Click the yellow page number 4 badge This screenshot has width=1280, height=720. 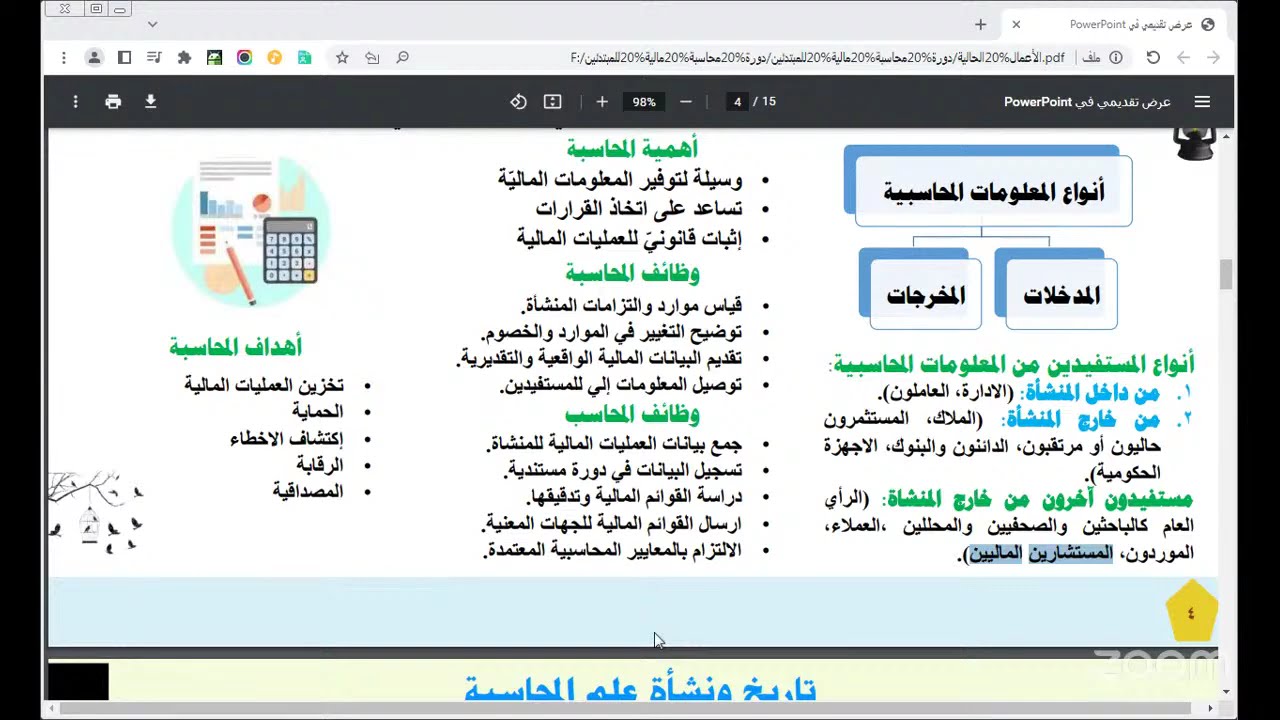point(1191,612)
